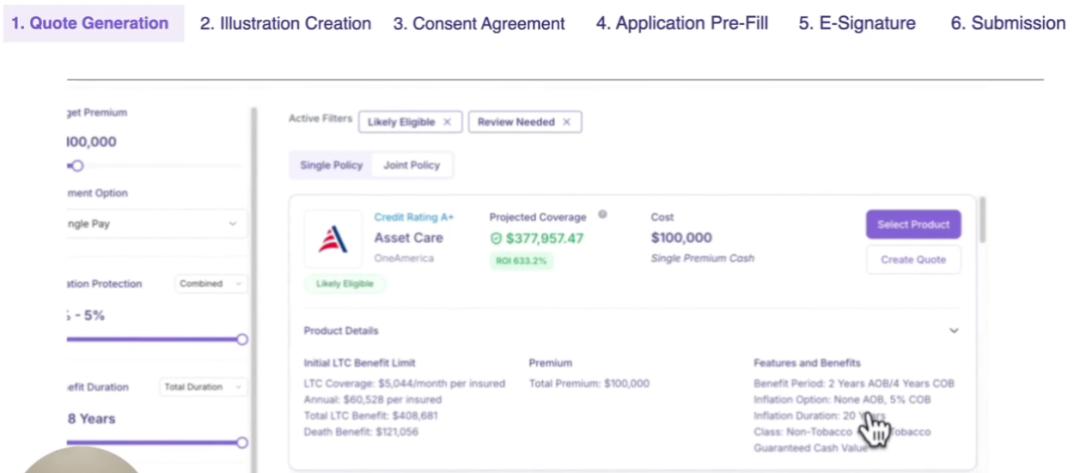Click the benefit duration slider handle
The width and height of the screenshot is (1080, 473).
point(242,442)
